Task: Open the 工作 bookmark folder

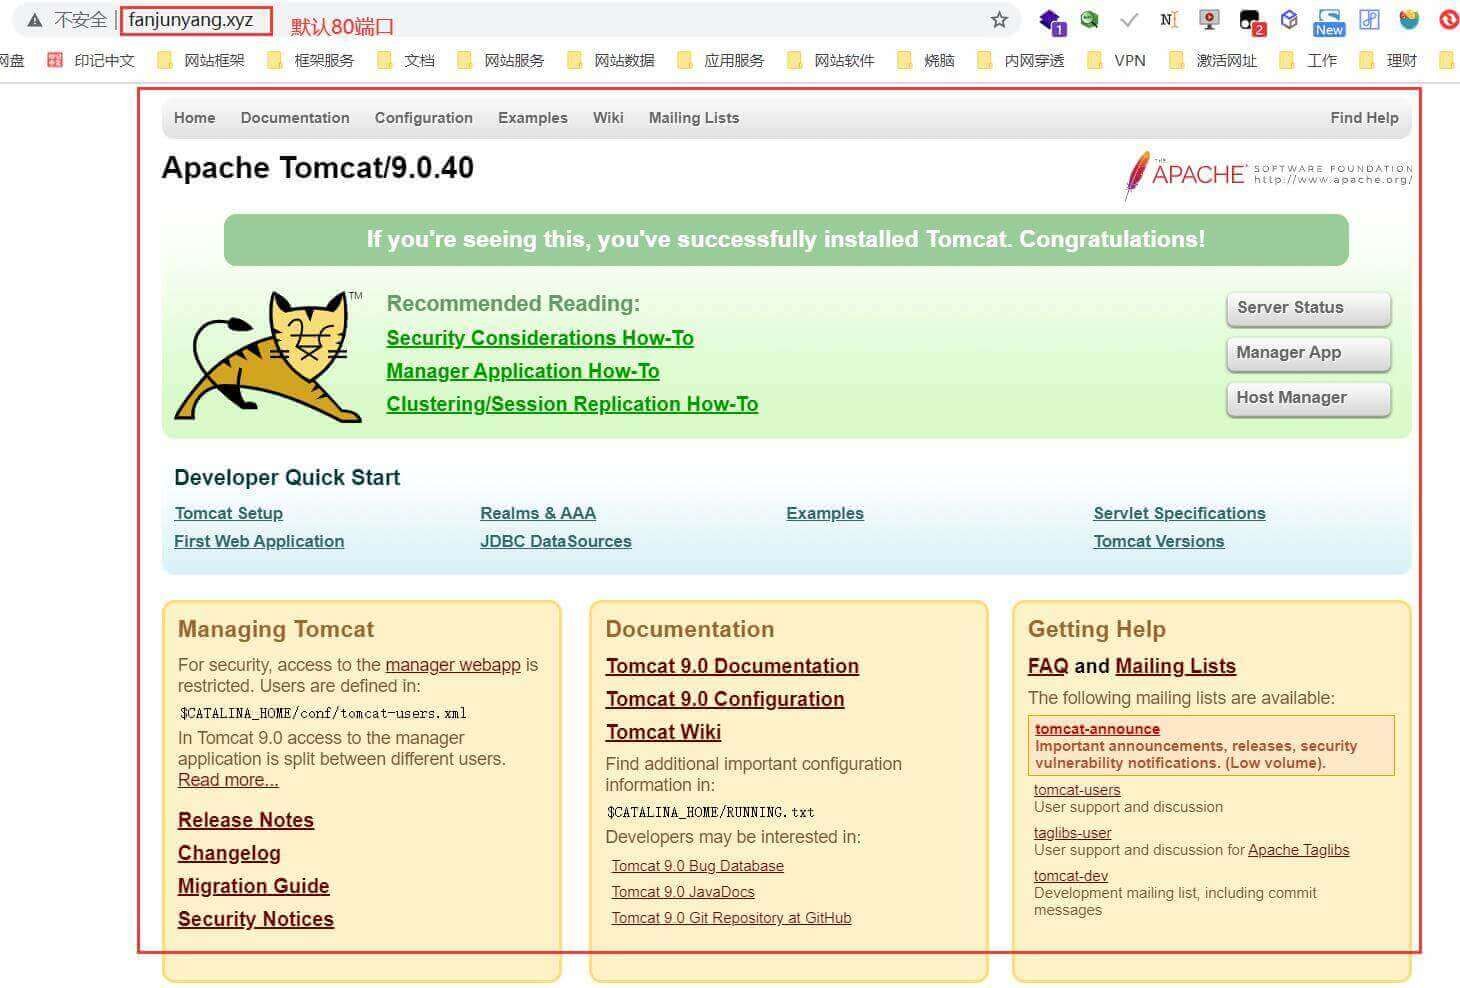Action: pyautogui.click(x=1309, y=60)
